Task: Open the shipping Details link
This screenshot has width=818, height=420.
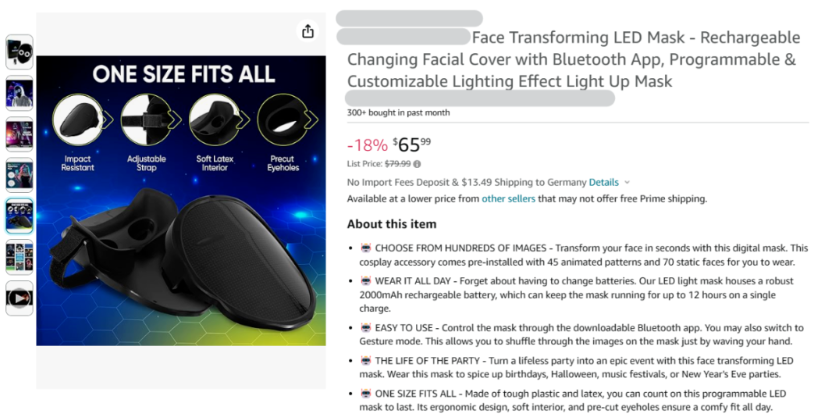Action: (x=603, y=183)
